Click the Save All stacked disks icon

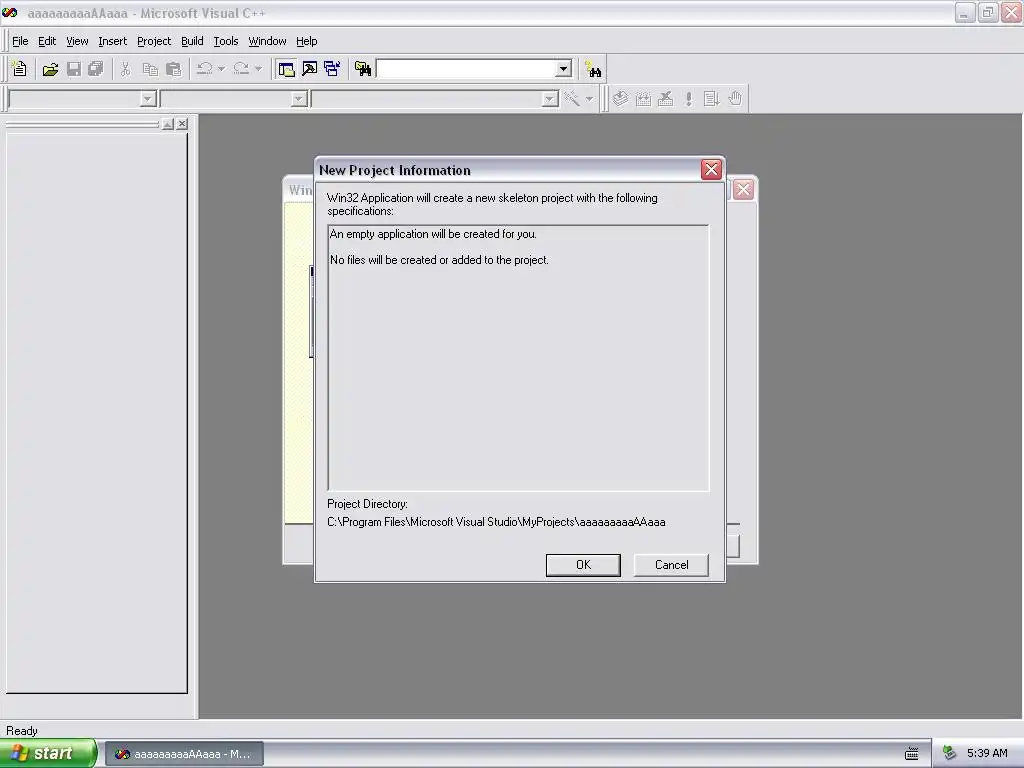[x=96, y=69]
